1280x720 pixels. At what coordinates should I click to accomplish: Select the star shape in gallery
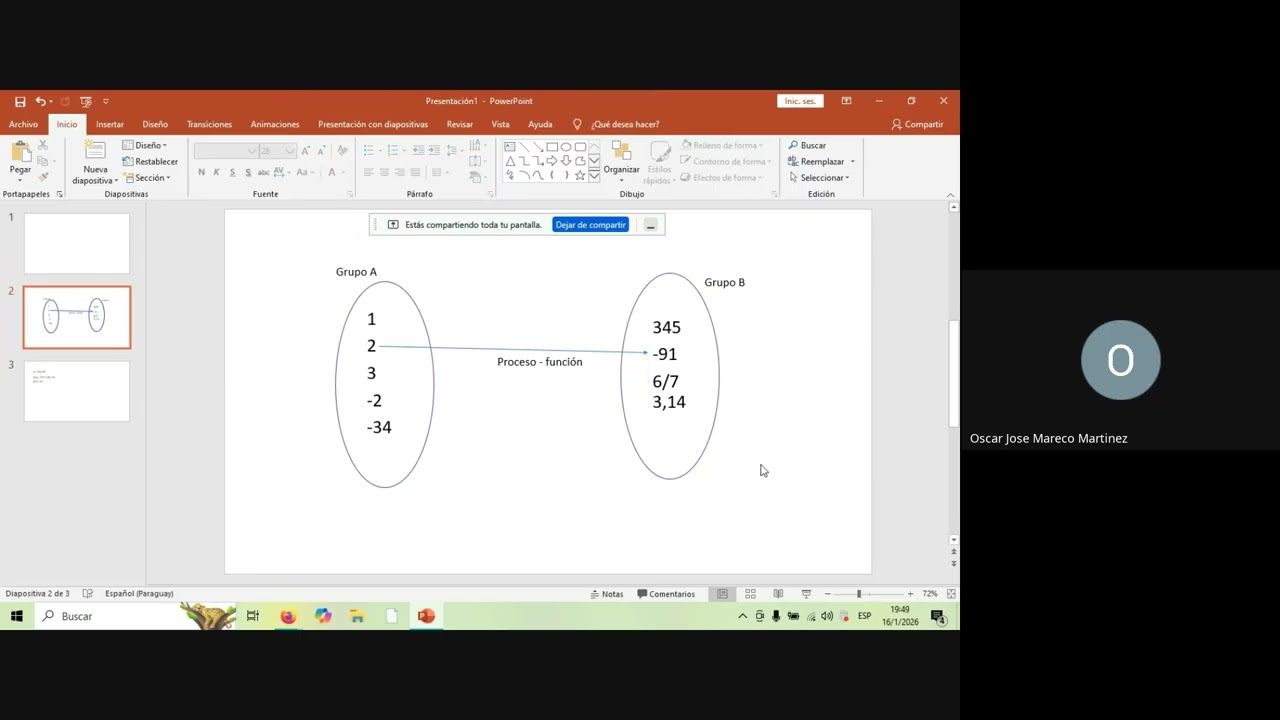(580, 175)
